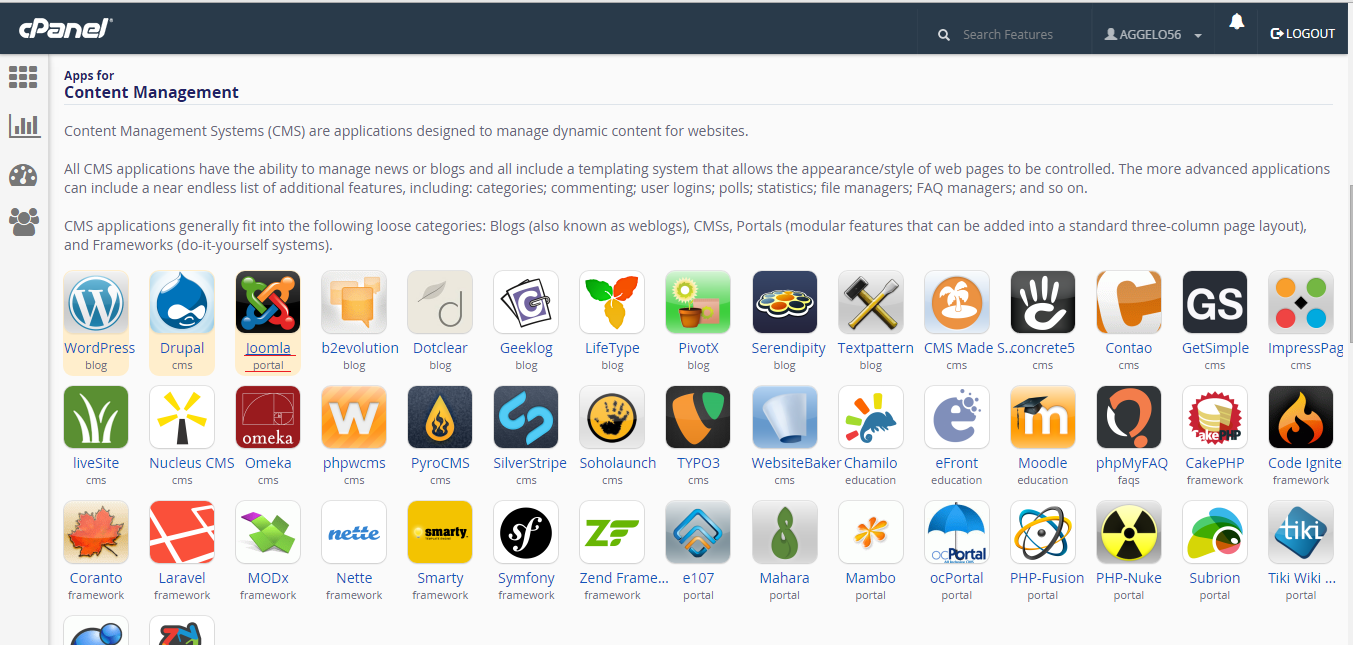Open the PyroCMS flame icon
The width and height of the screenshot is (1353, 645).
pos(440,417)
